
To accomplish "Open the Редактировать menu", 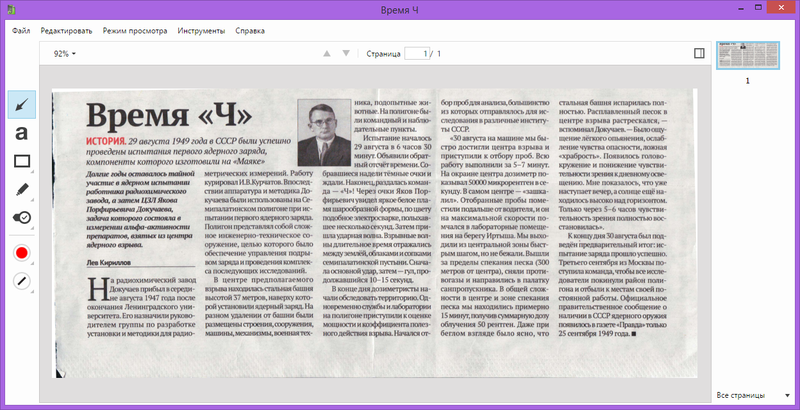I will (66, 31).
